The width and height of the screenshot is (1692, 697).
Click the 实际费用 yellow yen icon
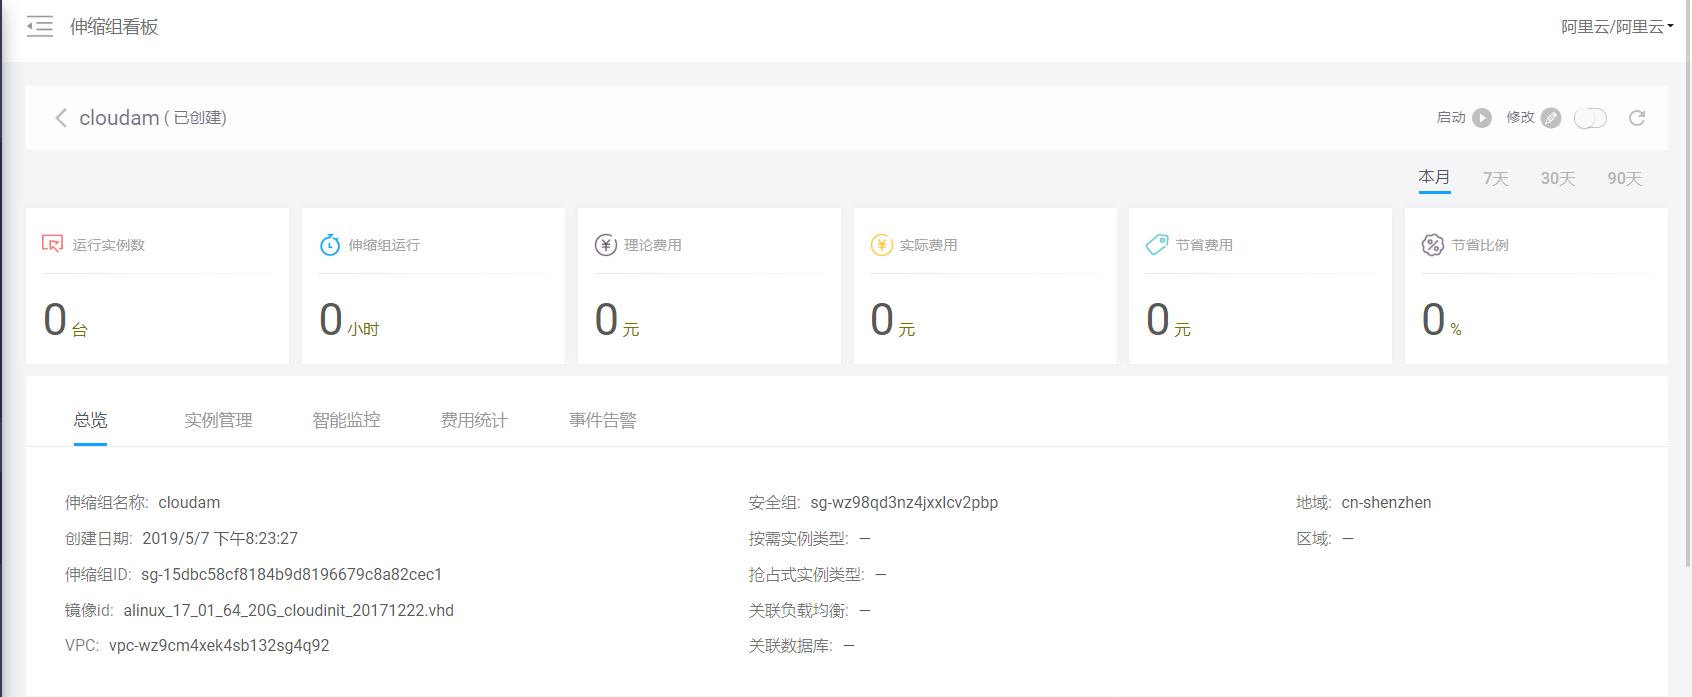[x=881, y=245]
